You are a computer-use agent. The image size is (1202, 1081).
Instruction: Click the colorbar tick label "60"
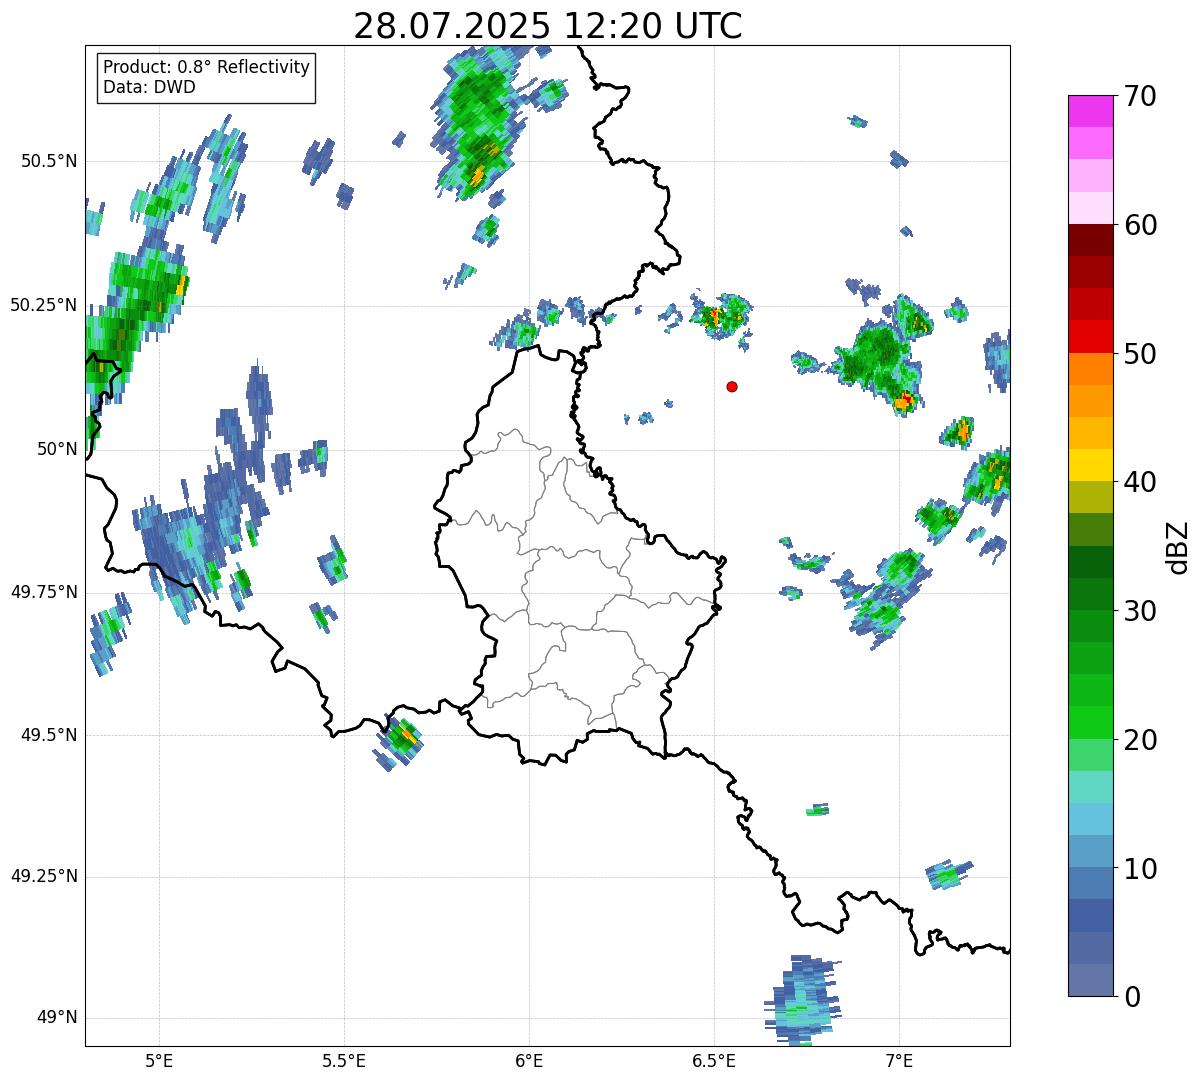(x=1141, y=225)
